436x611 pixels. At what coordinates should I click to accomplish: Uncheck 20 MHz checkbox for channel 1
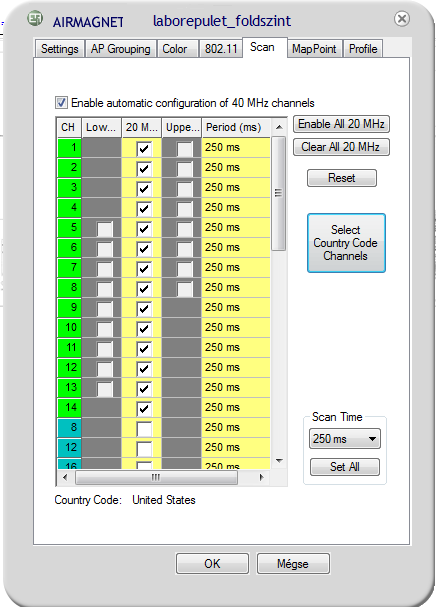point(144,148)
